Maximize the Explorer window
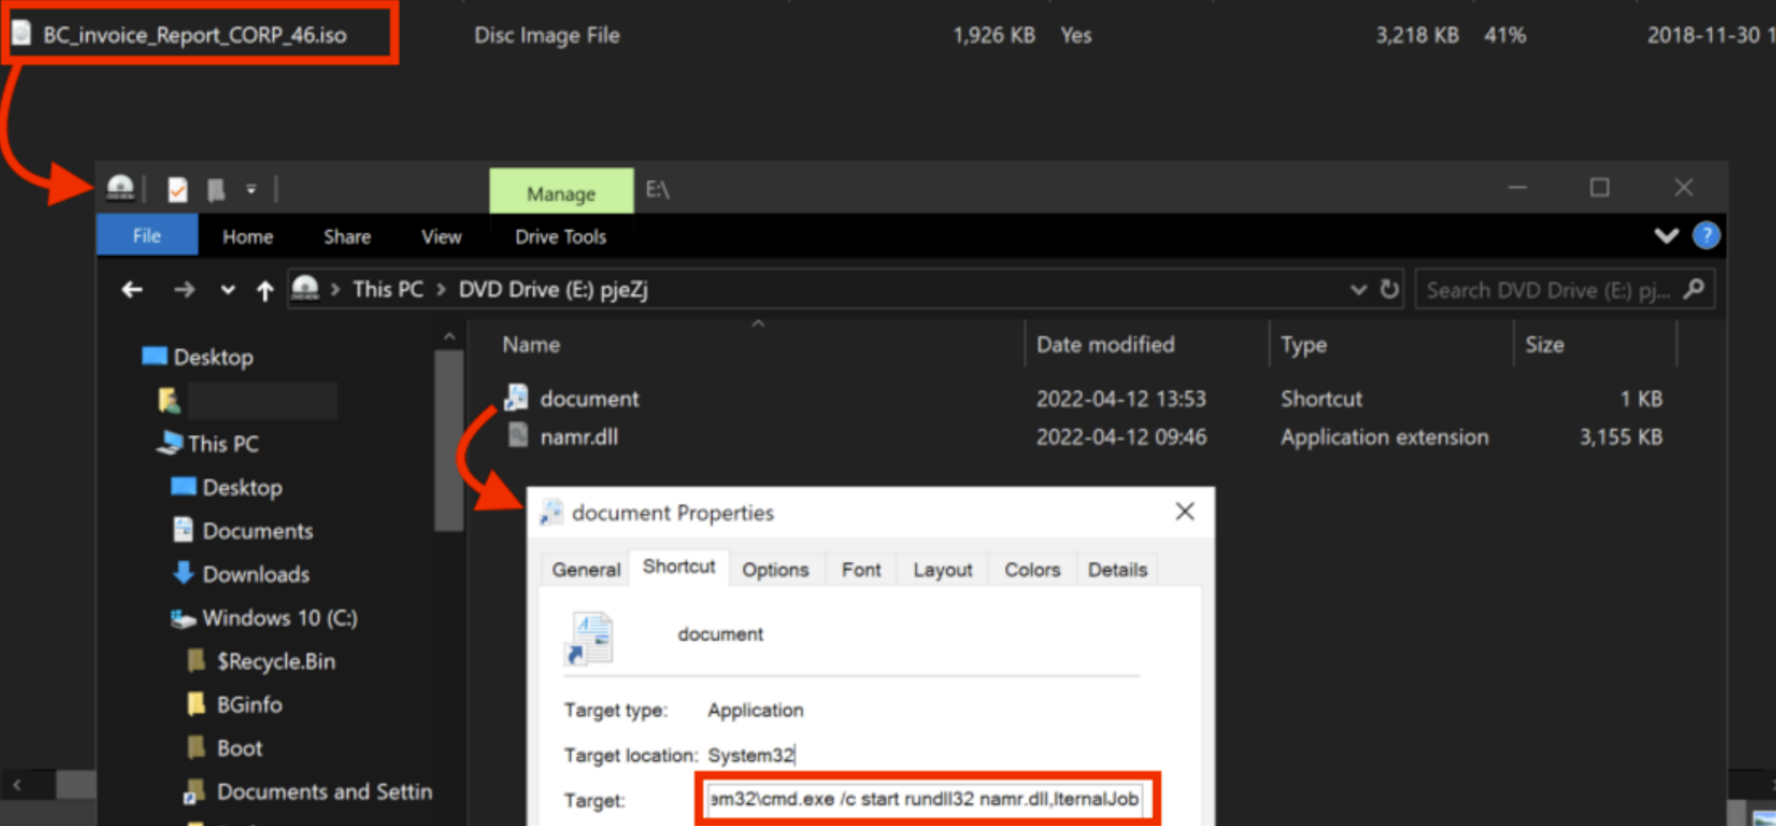1776x826 pixels. [1600, 188]
